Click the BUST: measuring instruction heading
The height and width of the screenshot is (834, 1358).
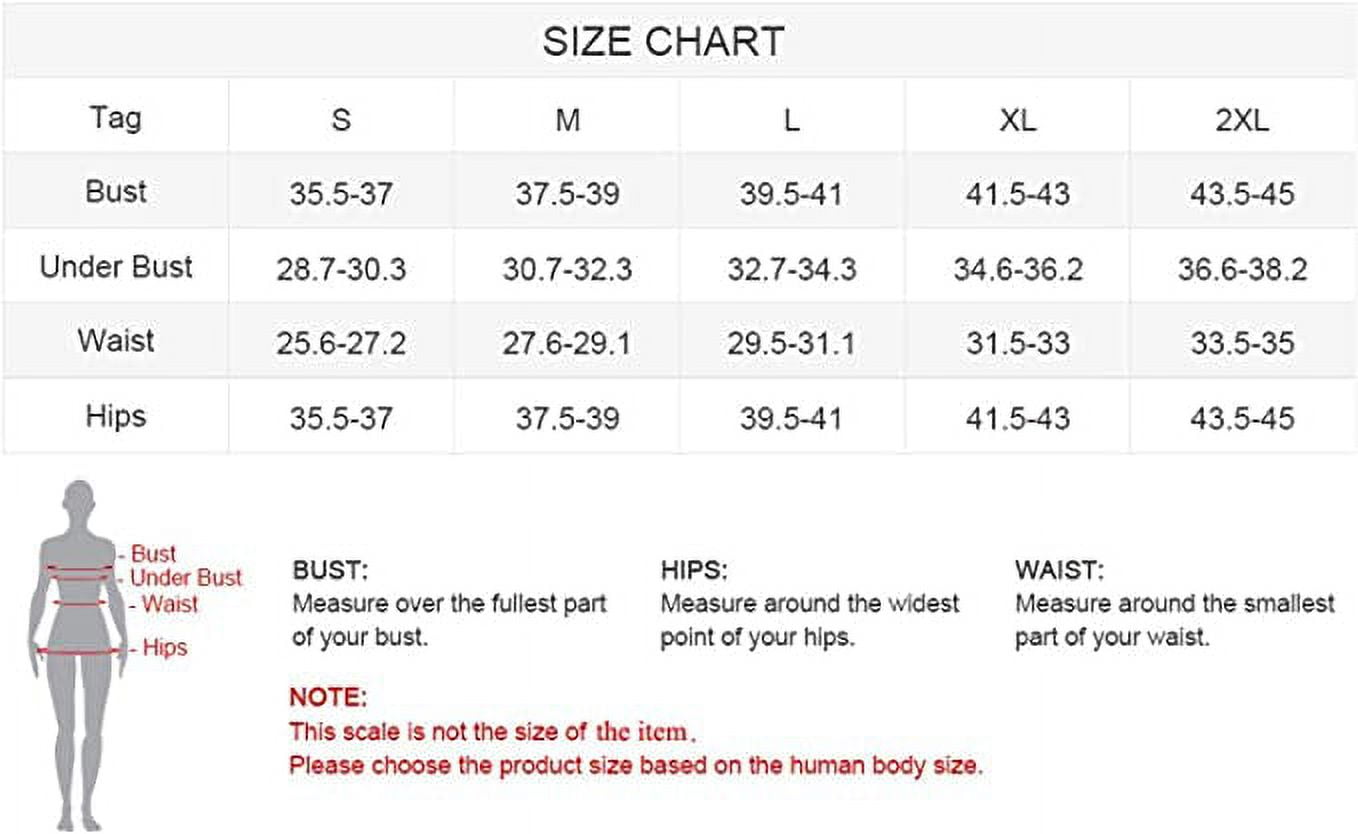point(330,571)
